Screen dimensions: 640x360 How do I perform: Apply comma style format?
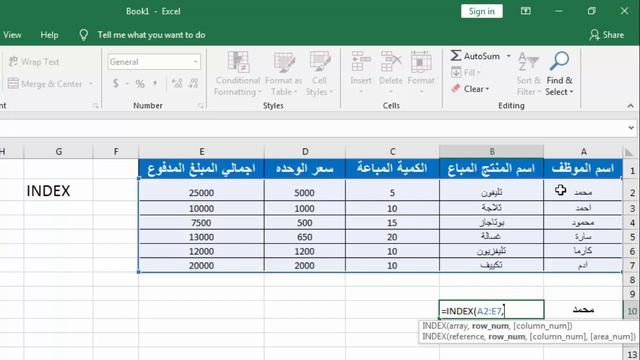point(155,84)
